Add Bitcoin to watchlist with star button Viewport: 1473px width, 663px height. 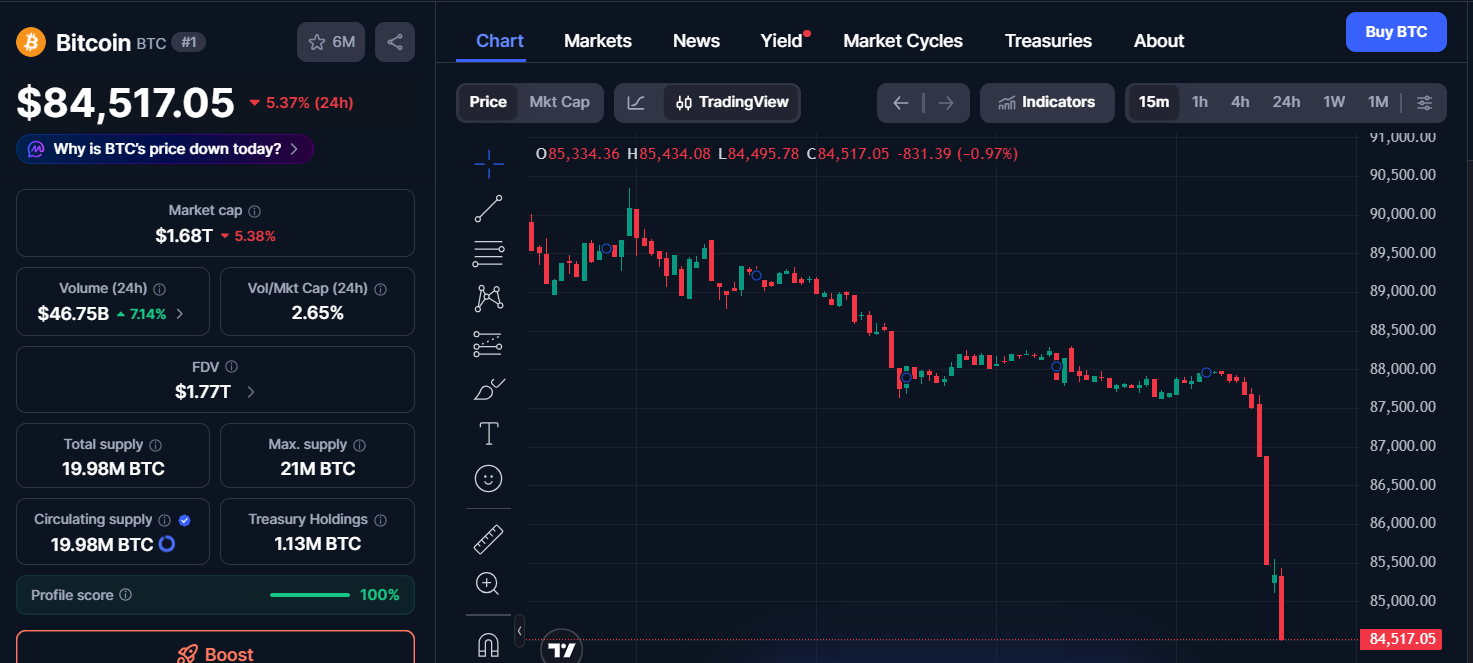coord(331,42)
